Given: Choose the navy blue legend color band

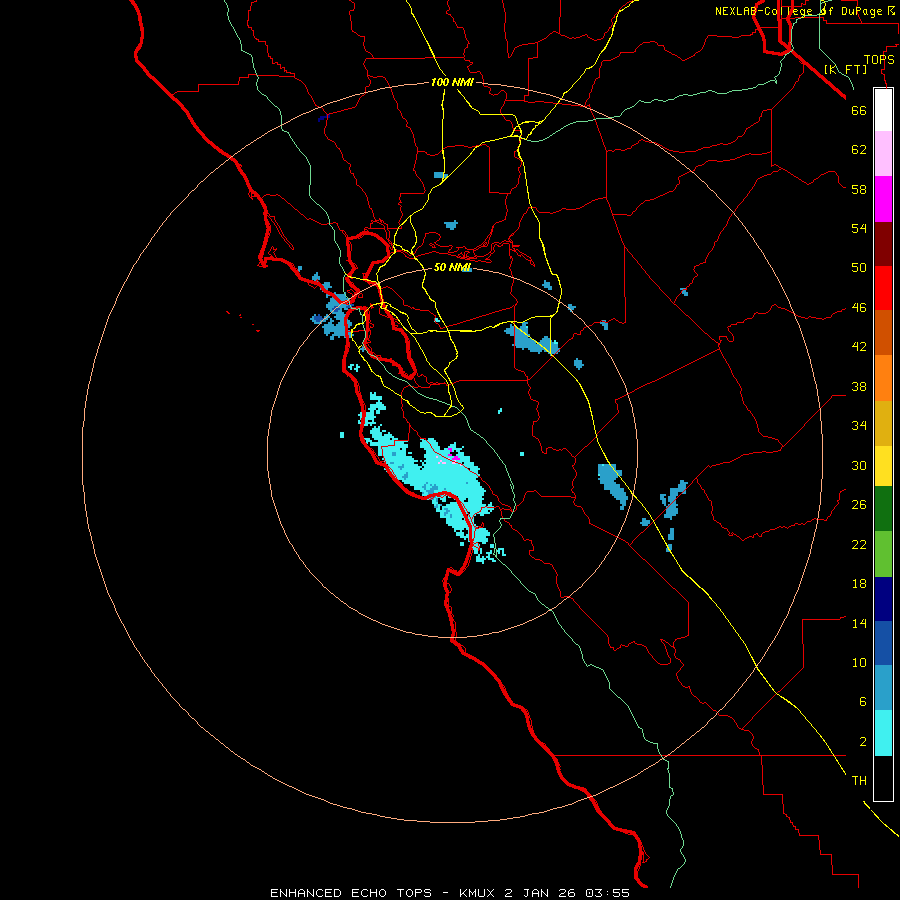Looking at the screenshot, I should coord(883,599).
